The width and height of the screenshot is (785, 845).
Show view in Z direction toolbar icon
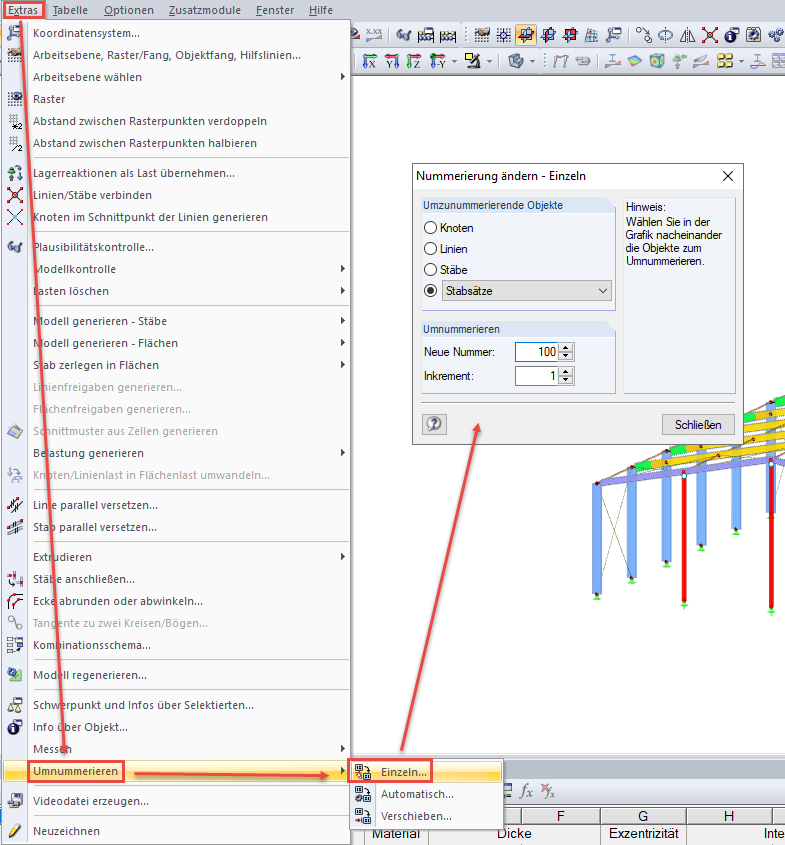[414, 61]
